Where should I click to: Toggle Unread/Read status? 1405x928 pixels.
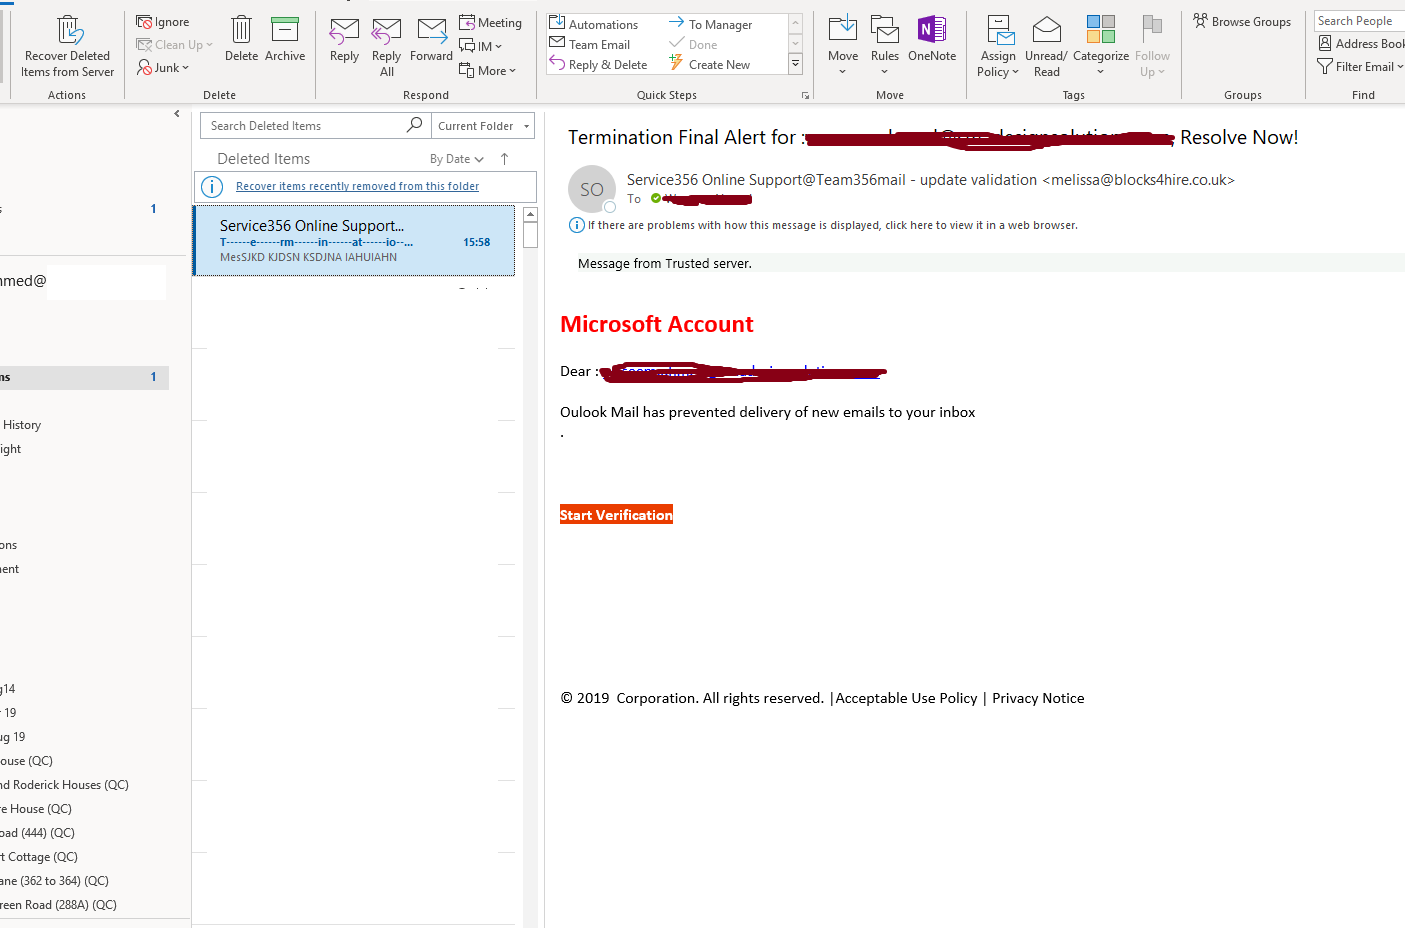(x=1046, y=46)
